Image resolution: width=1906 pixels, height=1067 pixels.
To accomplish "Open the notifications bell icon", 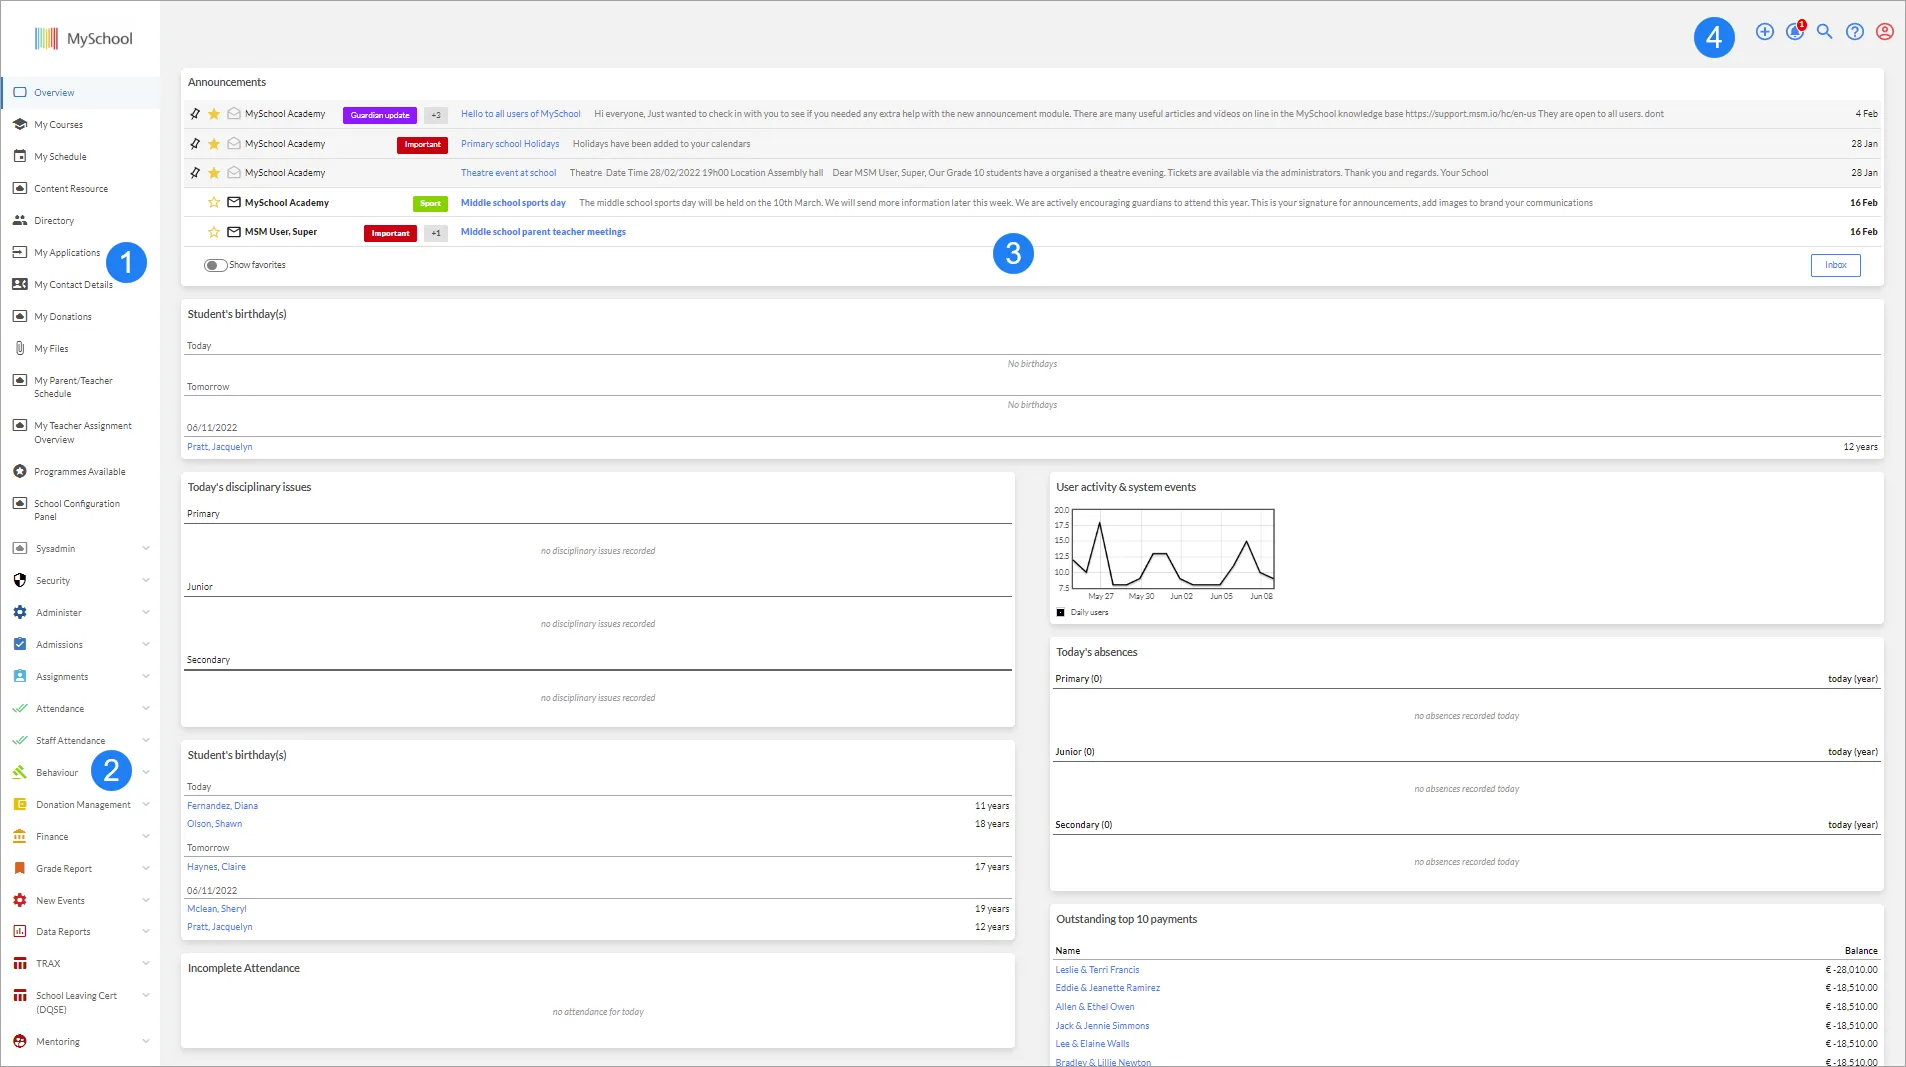I will (1795, 32).
